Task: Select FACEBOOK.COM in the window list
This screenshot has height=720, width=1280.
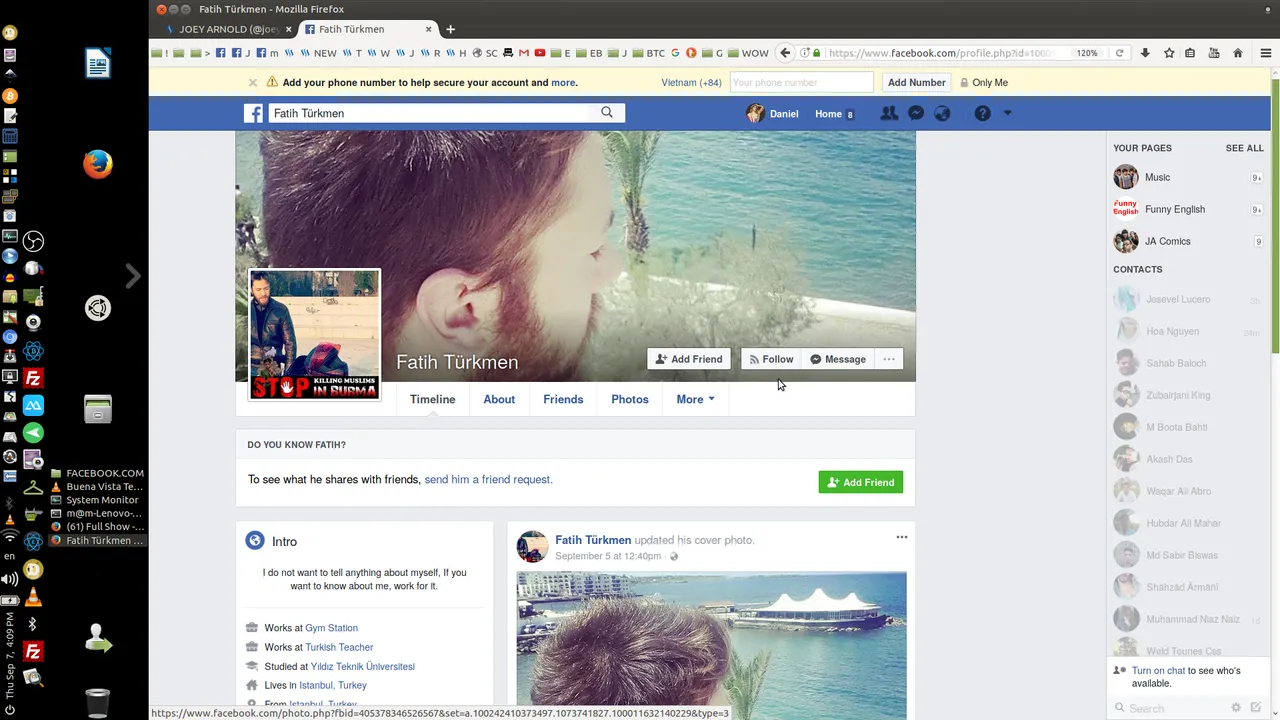Action: tap(96, 473)
